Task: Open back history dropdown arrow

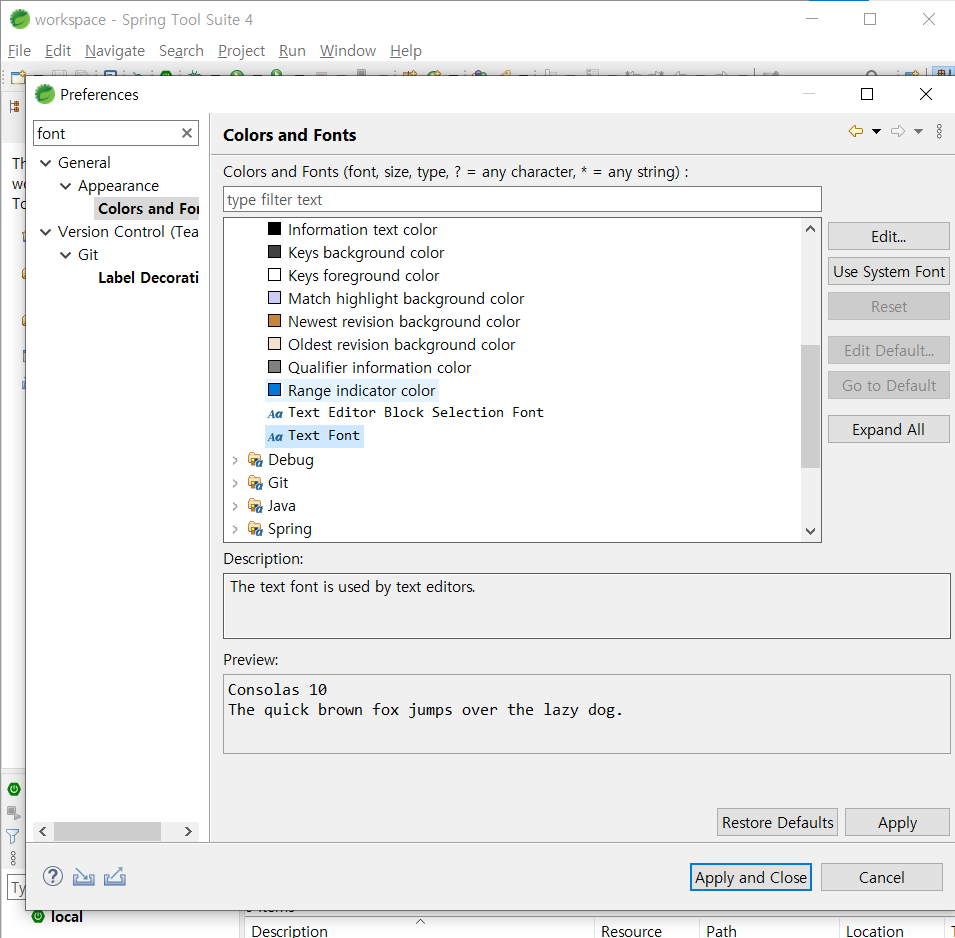Action: (x=876, y=131)
